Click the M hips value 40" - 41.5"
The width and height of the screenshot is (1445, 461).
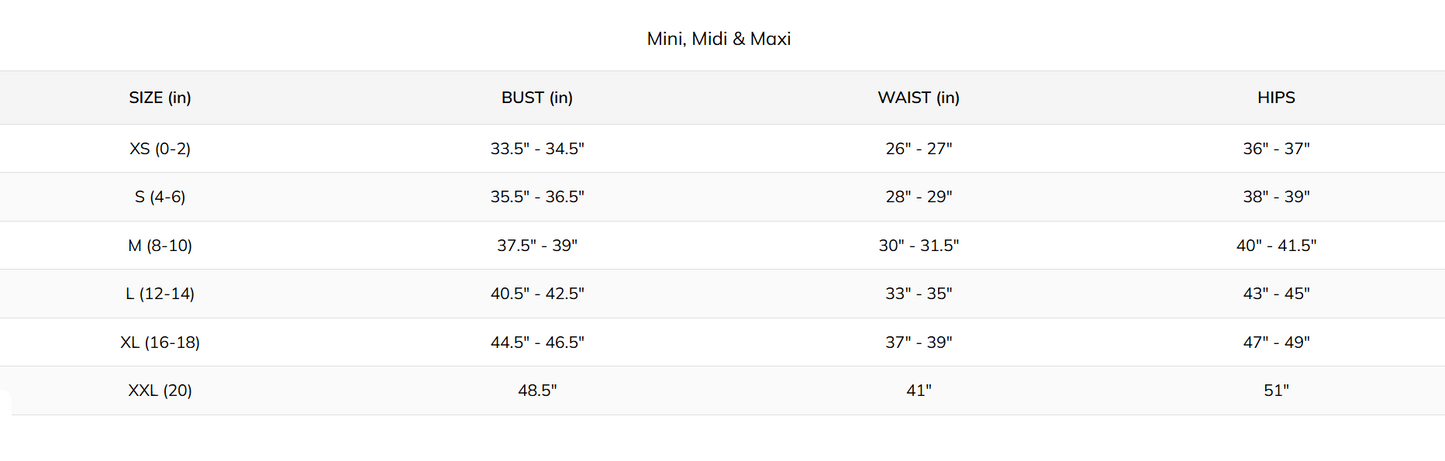(1276, 246)
